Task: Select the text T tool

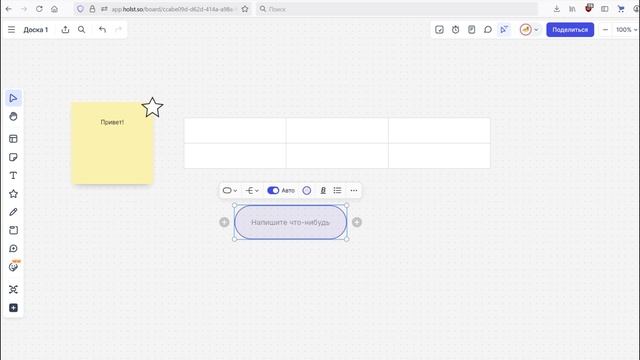Action: [x=13, y=176]
